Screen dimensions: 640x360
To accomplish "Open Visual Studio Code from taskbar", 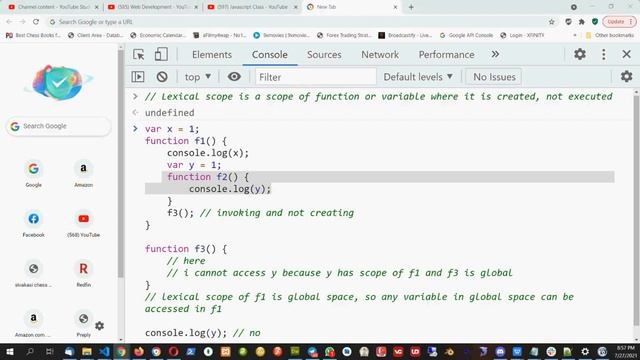I will (x=104, y=351).
